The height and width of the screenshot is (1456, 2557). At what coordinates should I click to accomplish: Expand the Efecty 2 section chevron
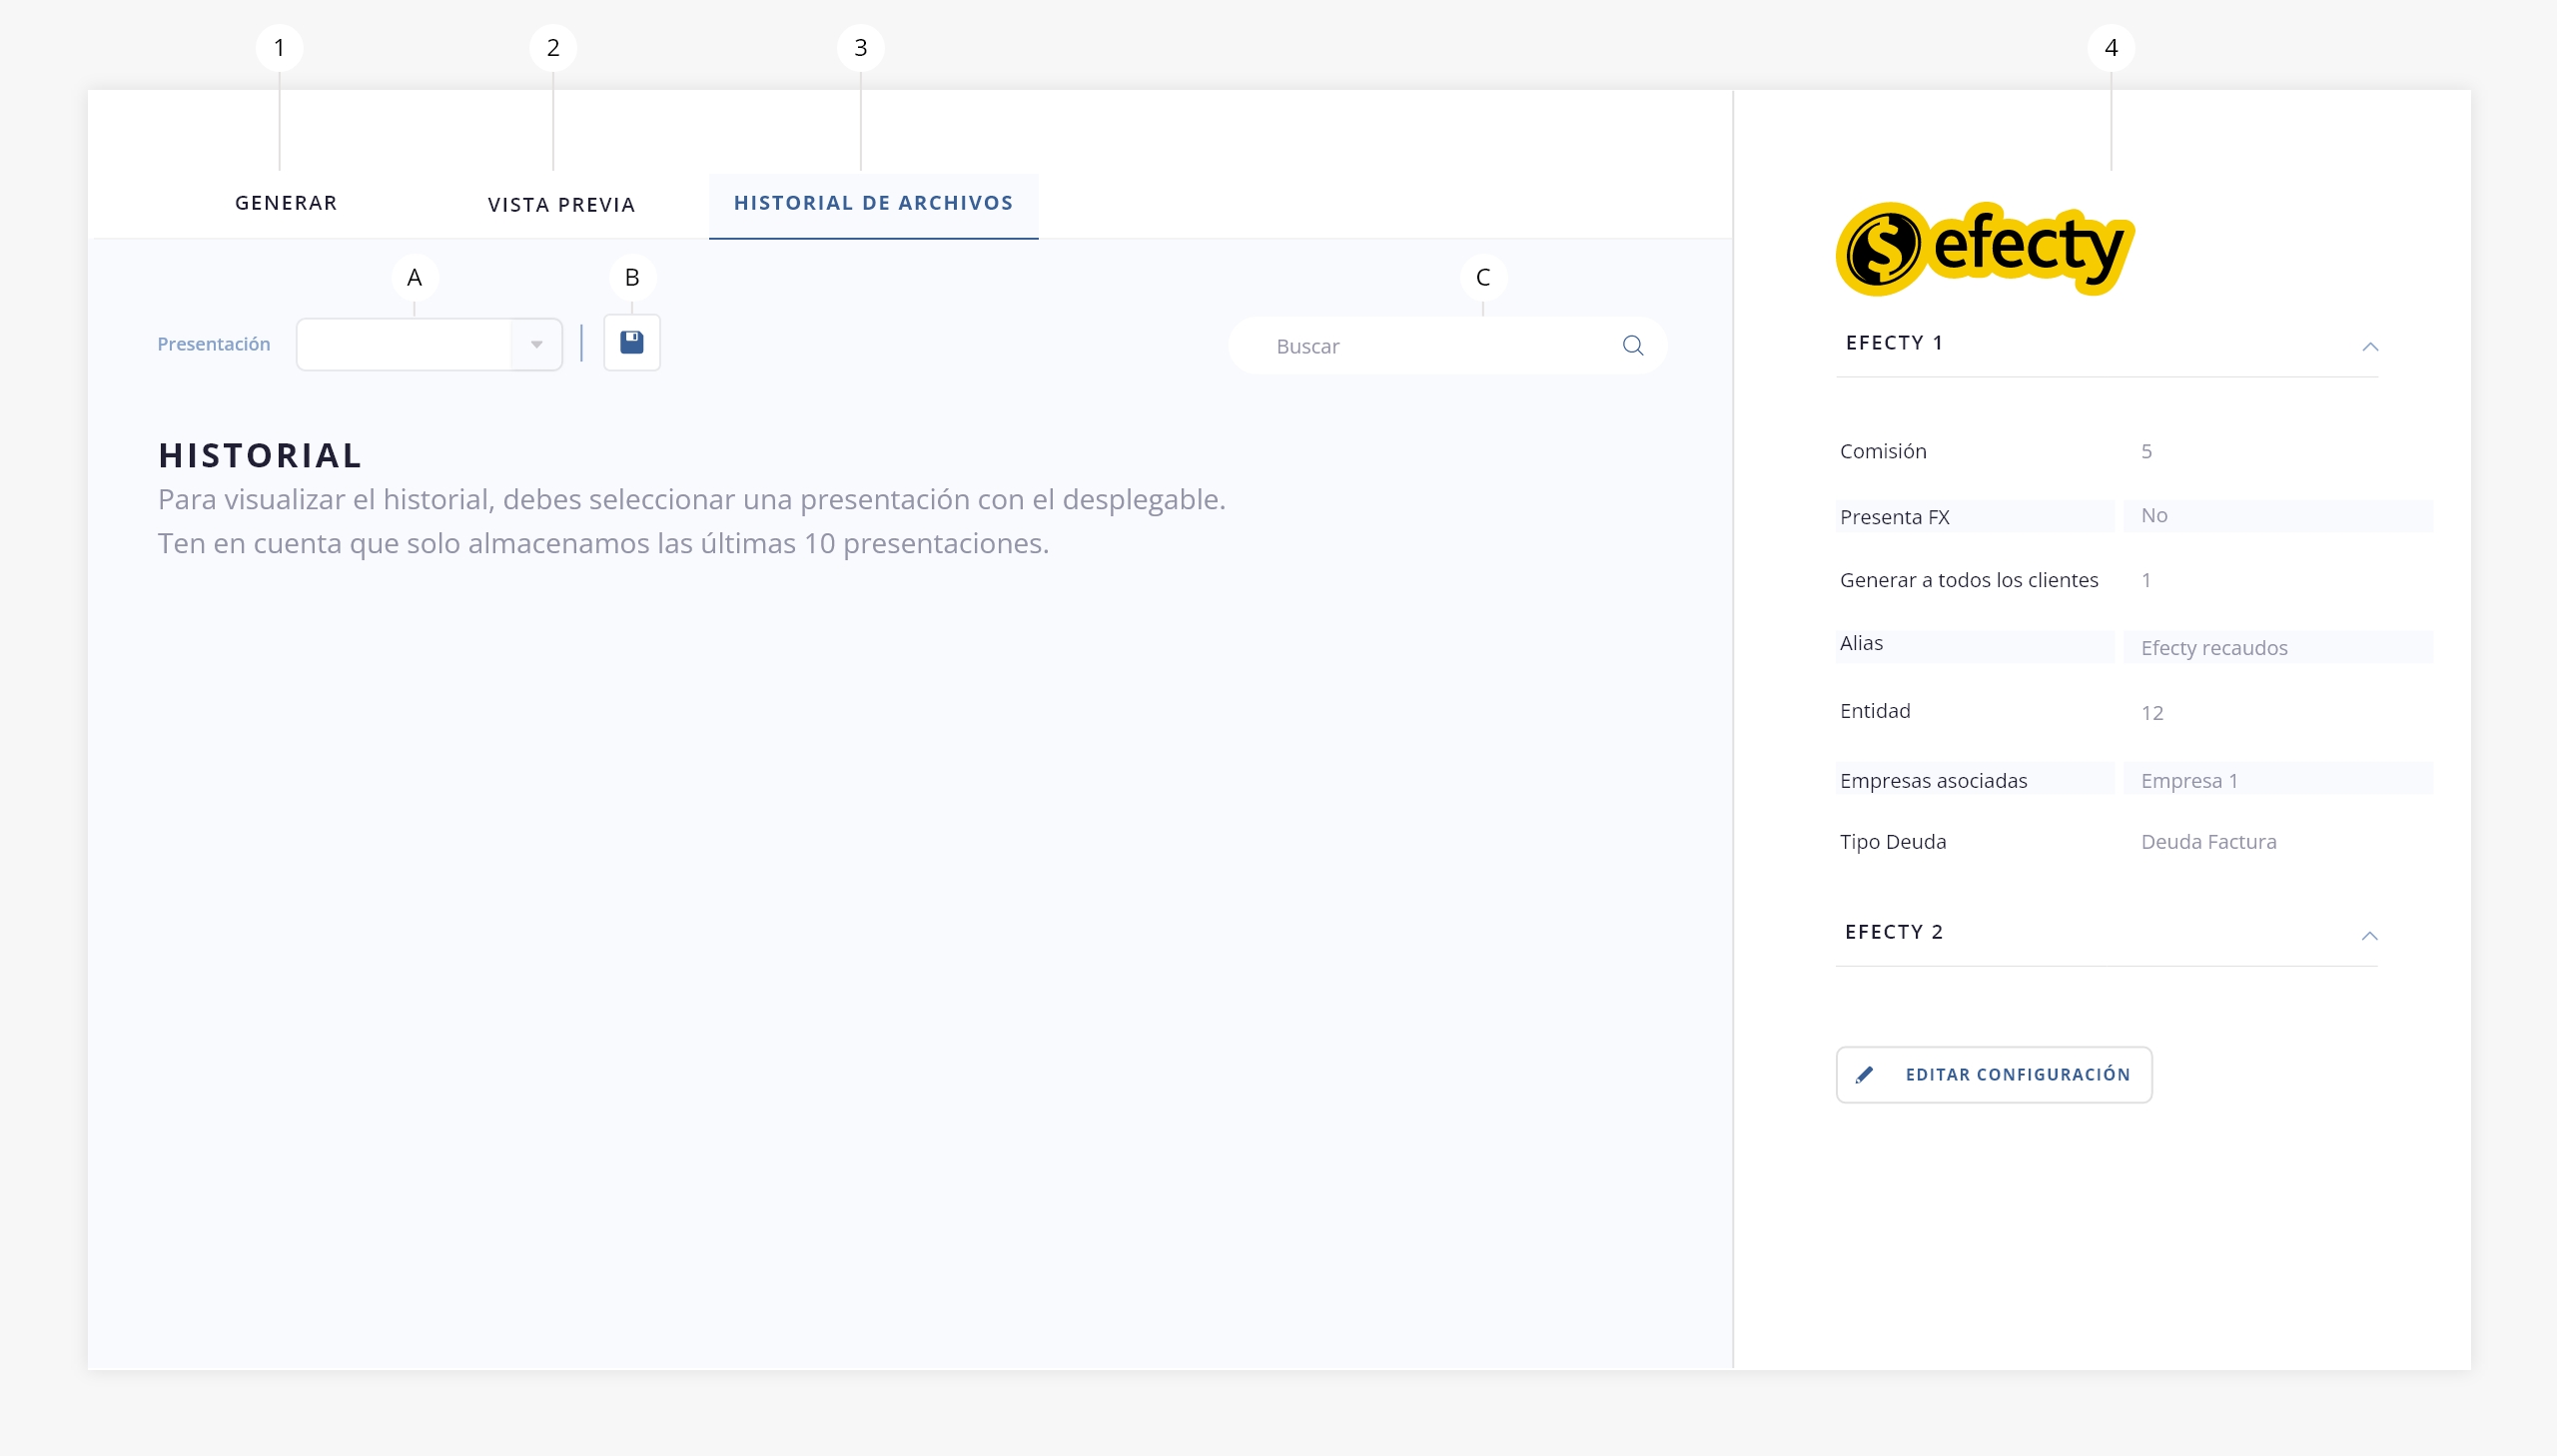(2369, 936)
